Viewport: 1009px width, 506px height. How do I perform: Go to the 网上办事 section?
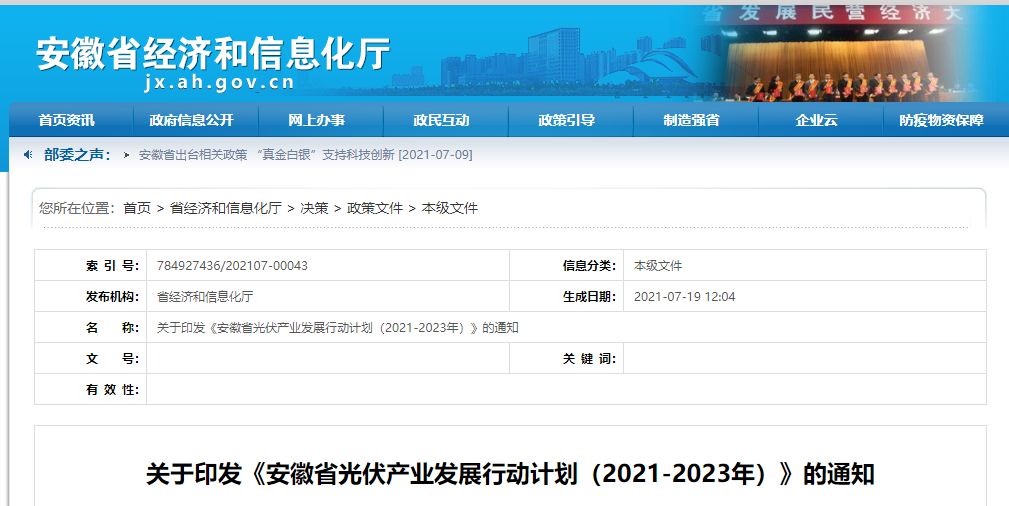[x=316, y=120]
